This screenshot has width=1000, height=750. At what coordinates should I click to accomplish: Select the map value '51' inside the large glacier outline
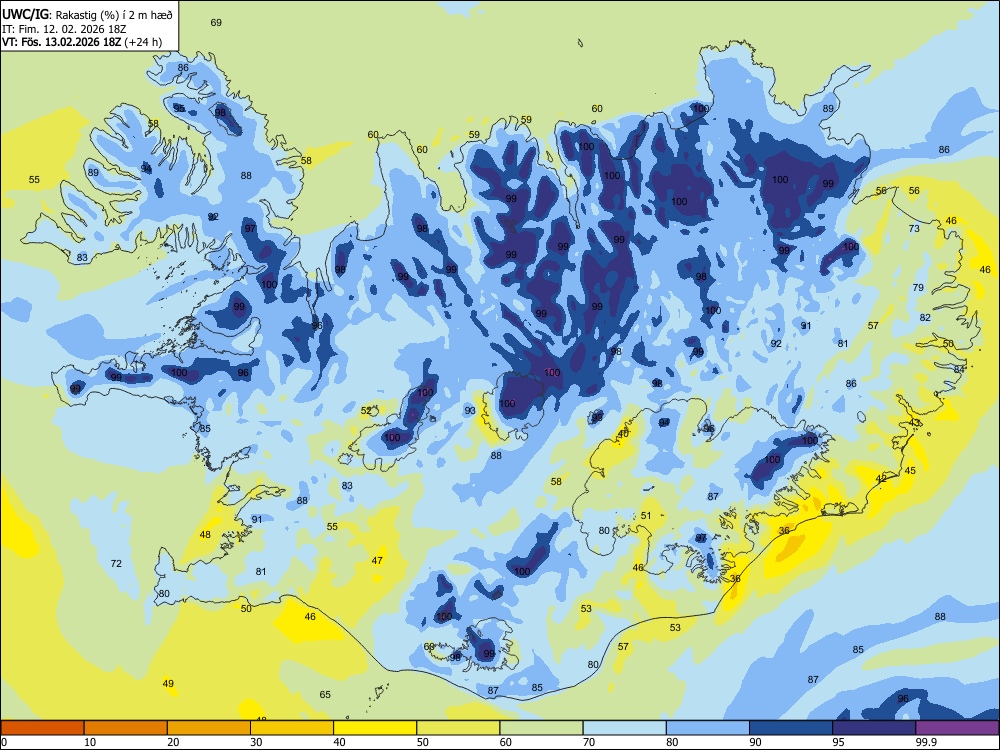coord(646,515)
